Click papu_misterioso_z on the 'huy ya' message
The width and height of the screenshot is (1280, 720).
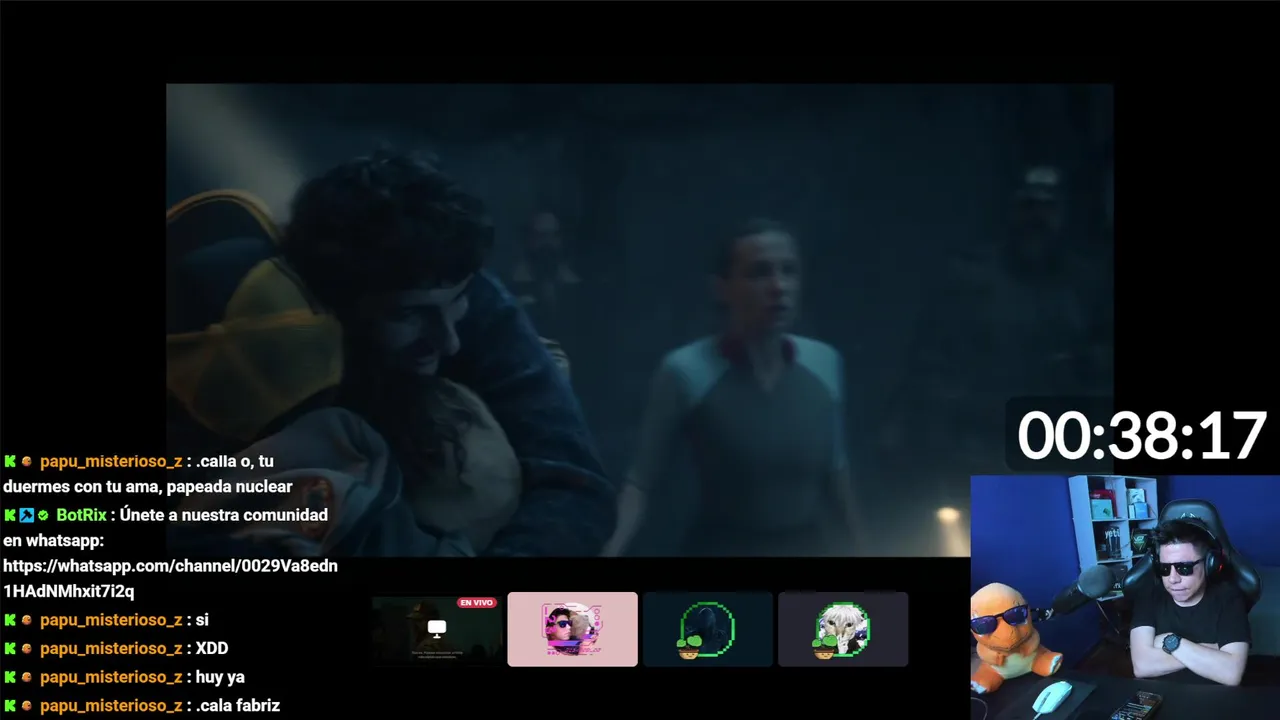tap(111, 677)
